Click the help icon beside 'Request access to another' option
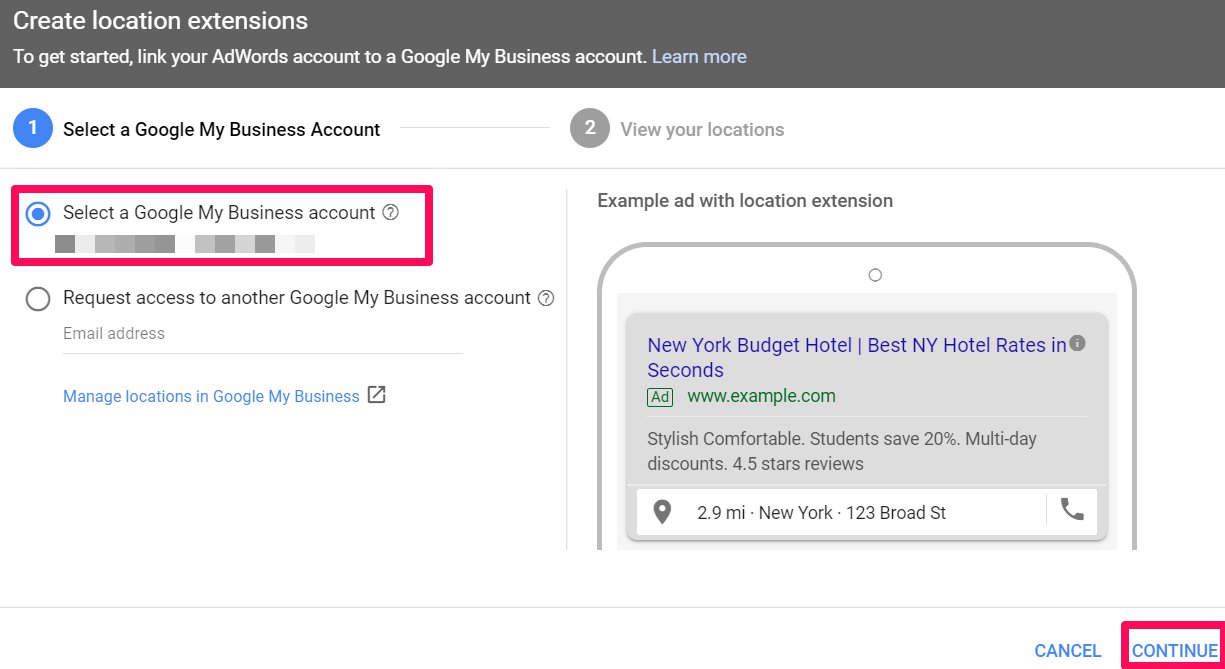 point(546,298)
